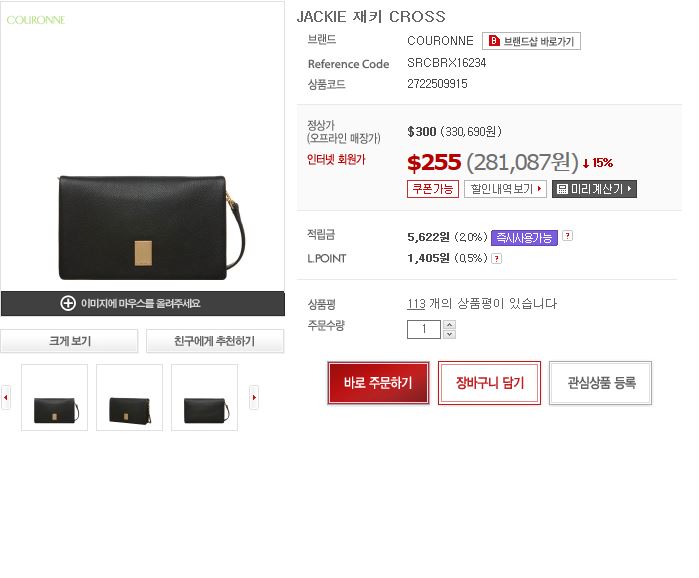Click the order quantity input field
This screenshot has width=699, height=578.
point(424,329)
